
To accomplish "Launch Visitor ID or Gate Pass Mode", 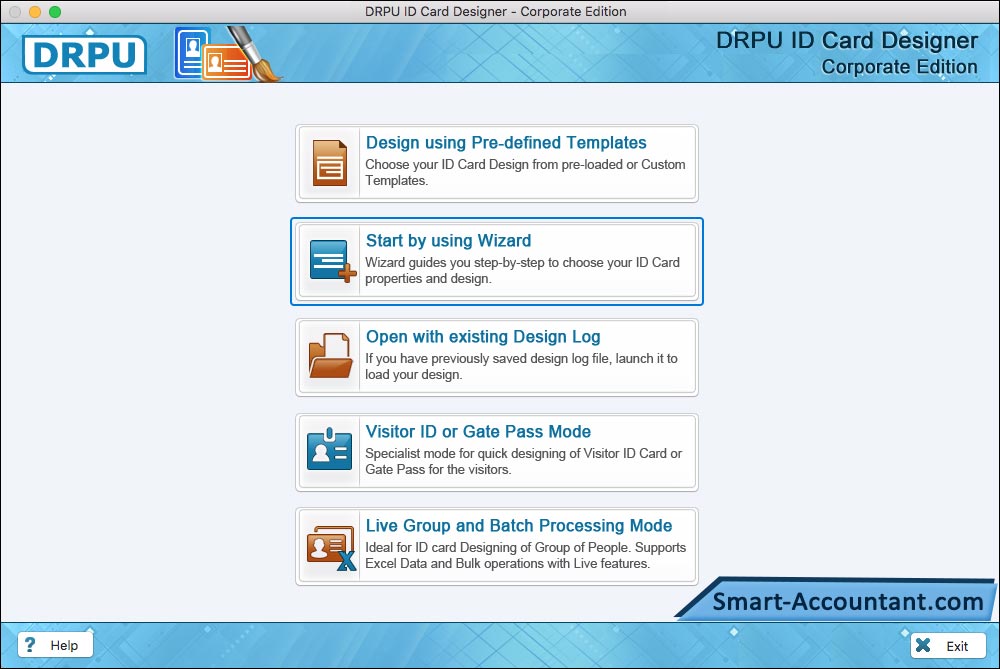I will (497, 452).
